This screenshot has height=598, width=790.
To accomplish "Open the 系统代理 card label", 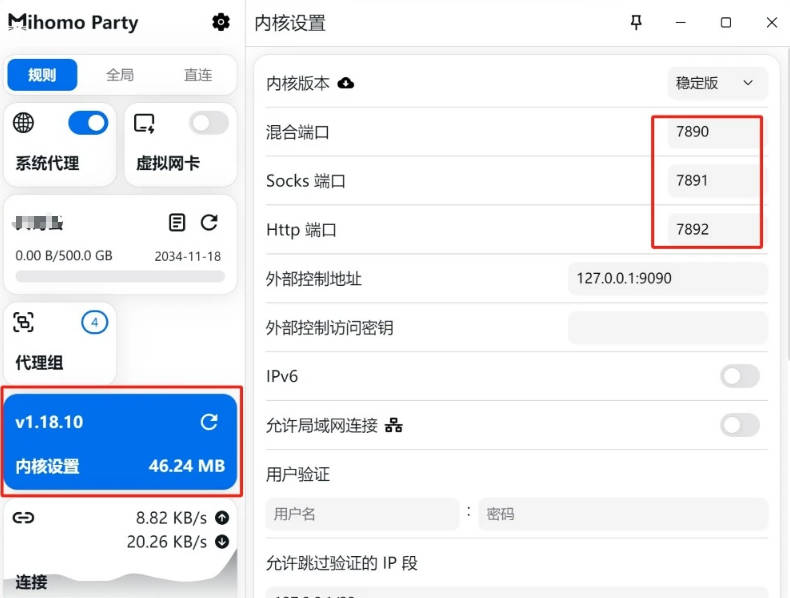I will pos(47,163).
